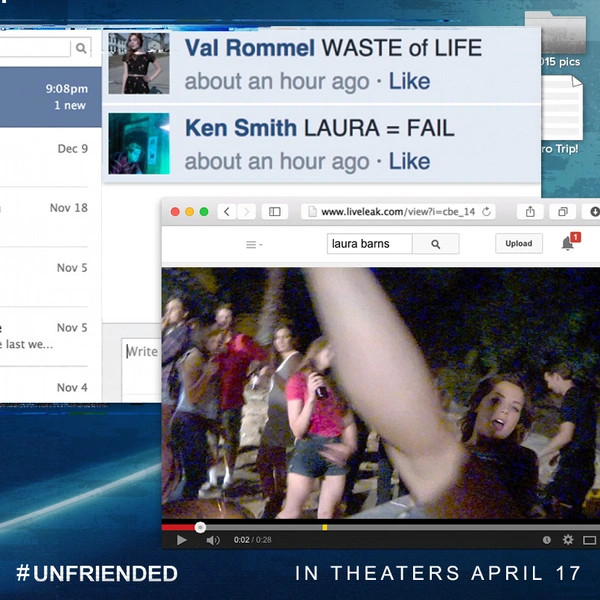Click into the laura barns search field

pyautogui.click(x=370, y=244)
